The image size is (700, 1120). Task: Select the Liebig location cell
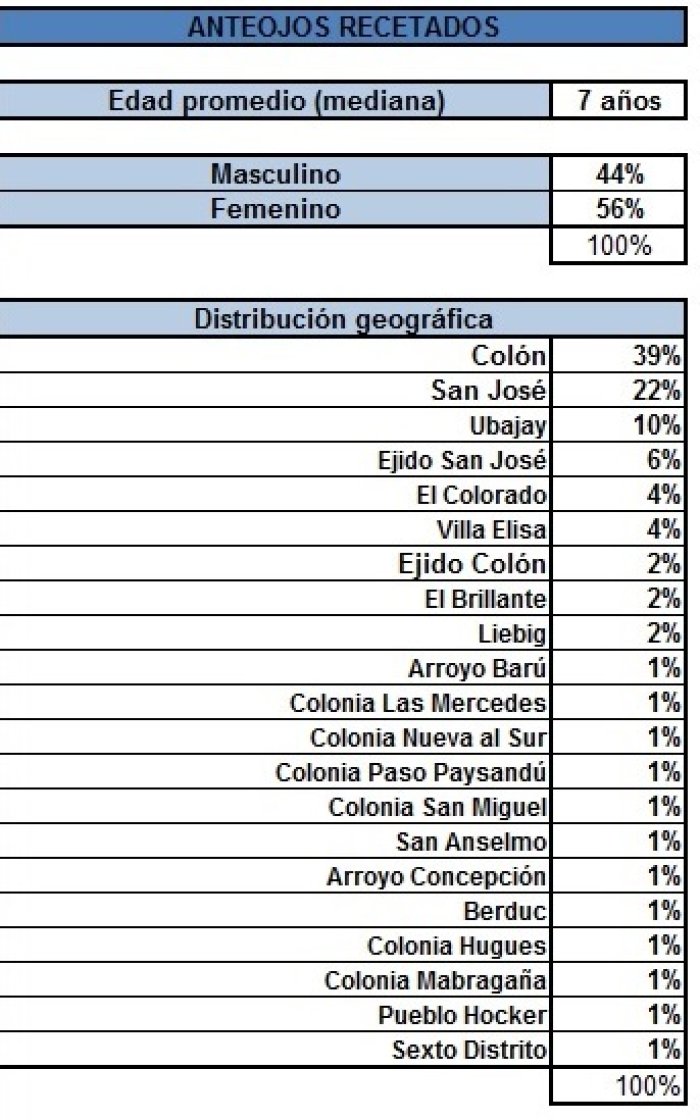[x=276, y=634]
